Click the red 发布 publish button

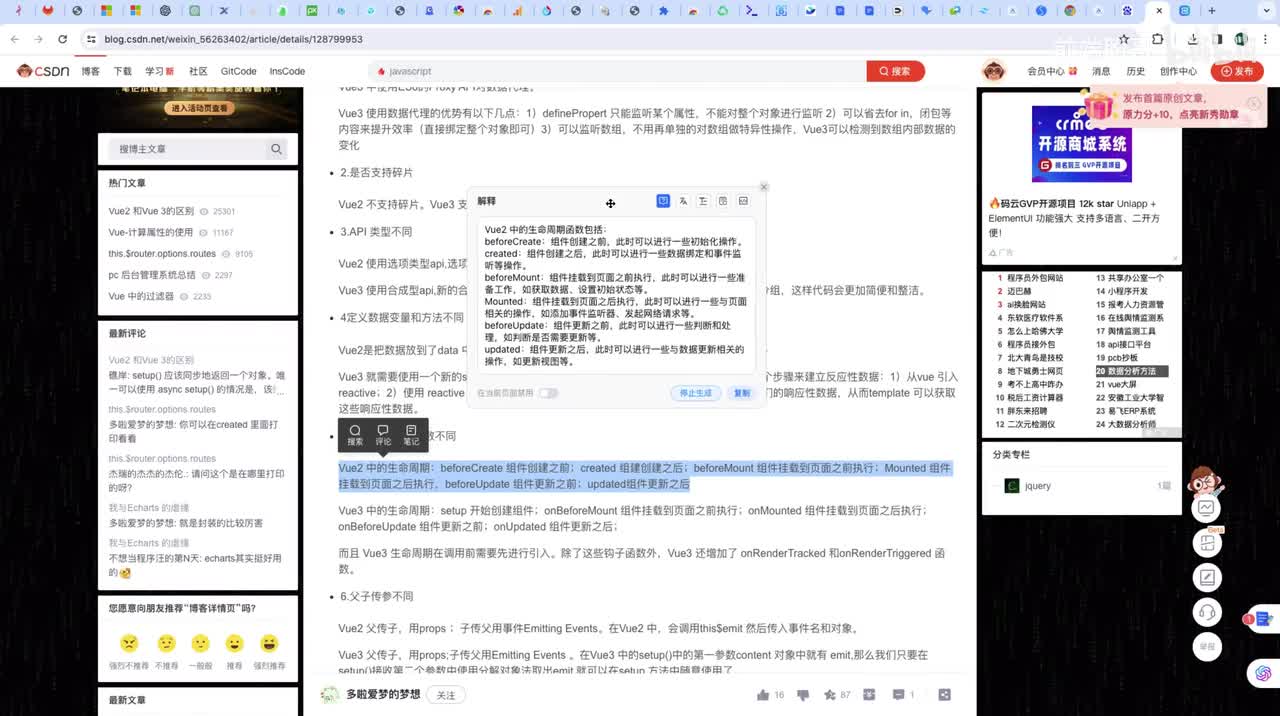(1237, 71)
